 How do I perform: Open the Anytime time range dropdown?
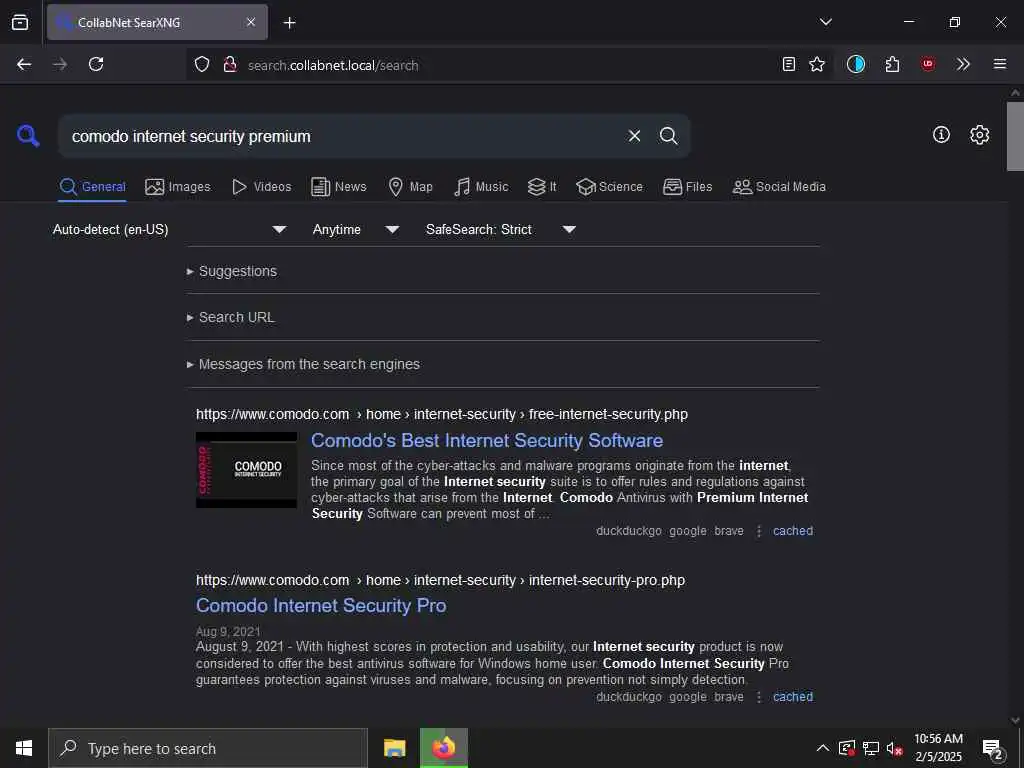[356, 229]
